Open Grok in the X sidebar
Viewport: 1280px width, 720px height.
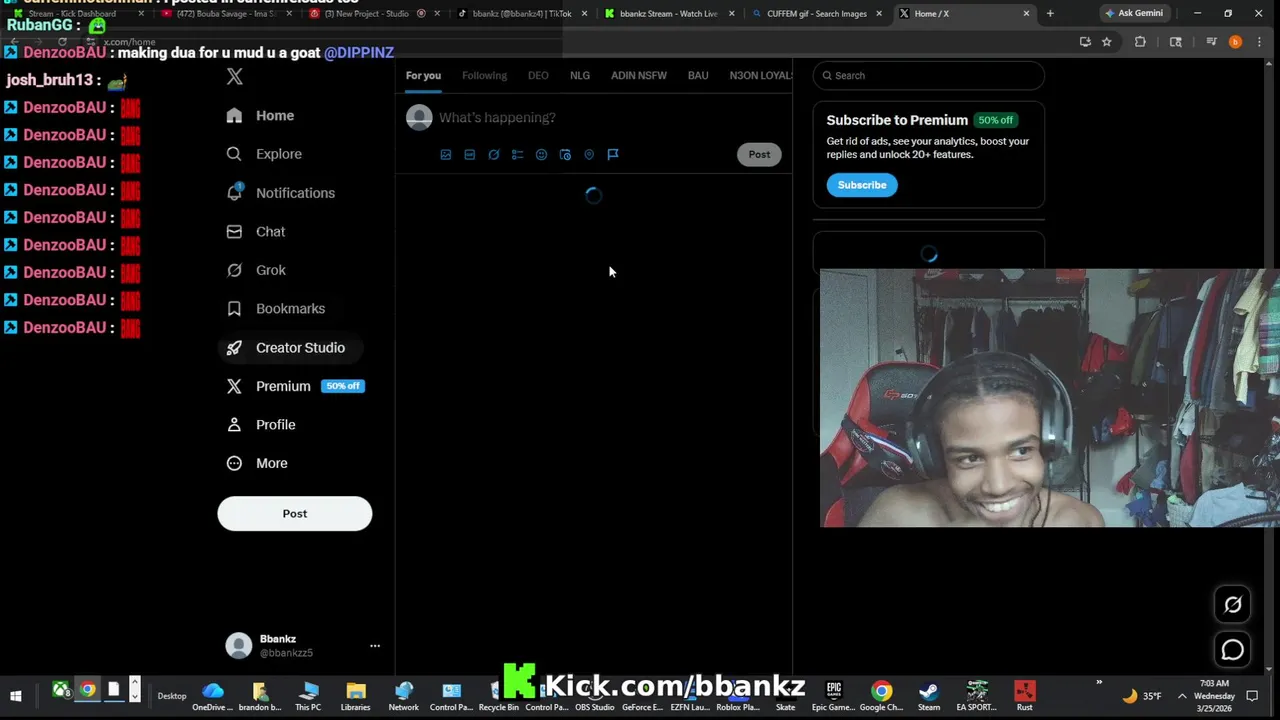[256, 270]
